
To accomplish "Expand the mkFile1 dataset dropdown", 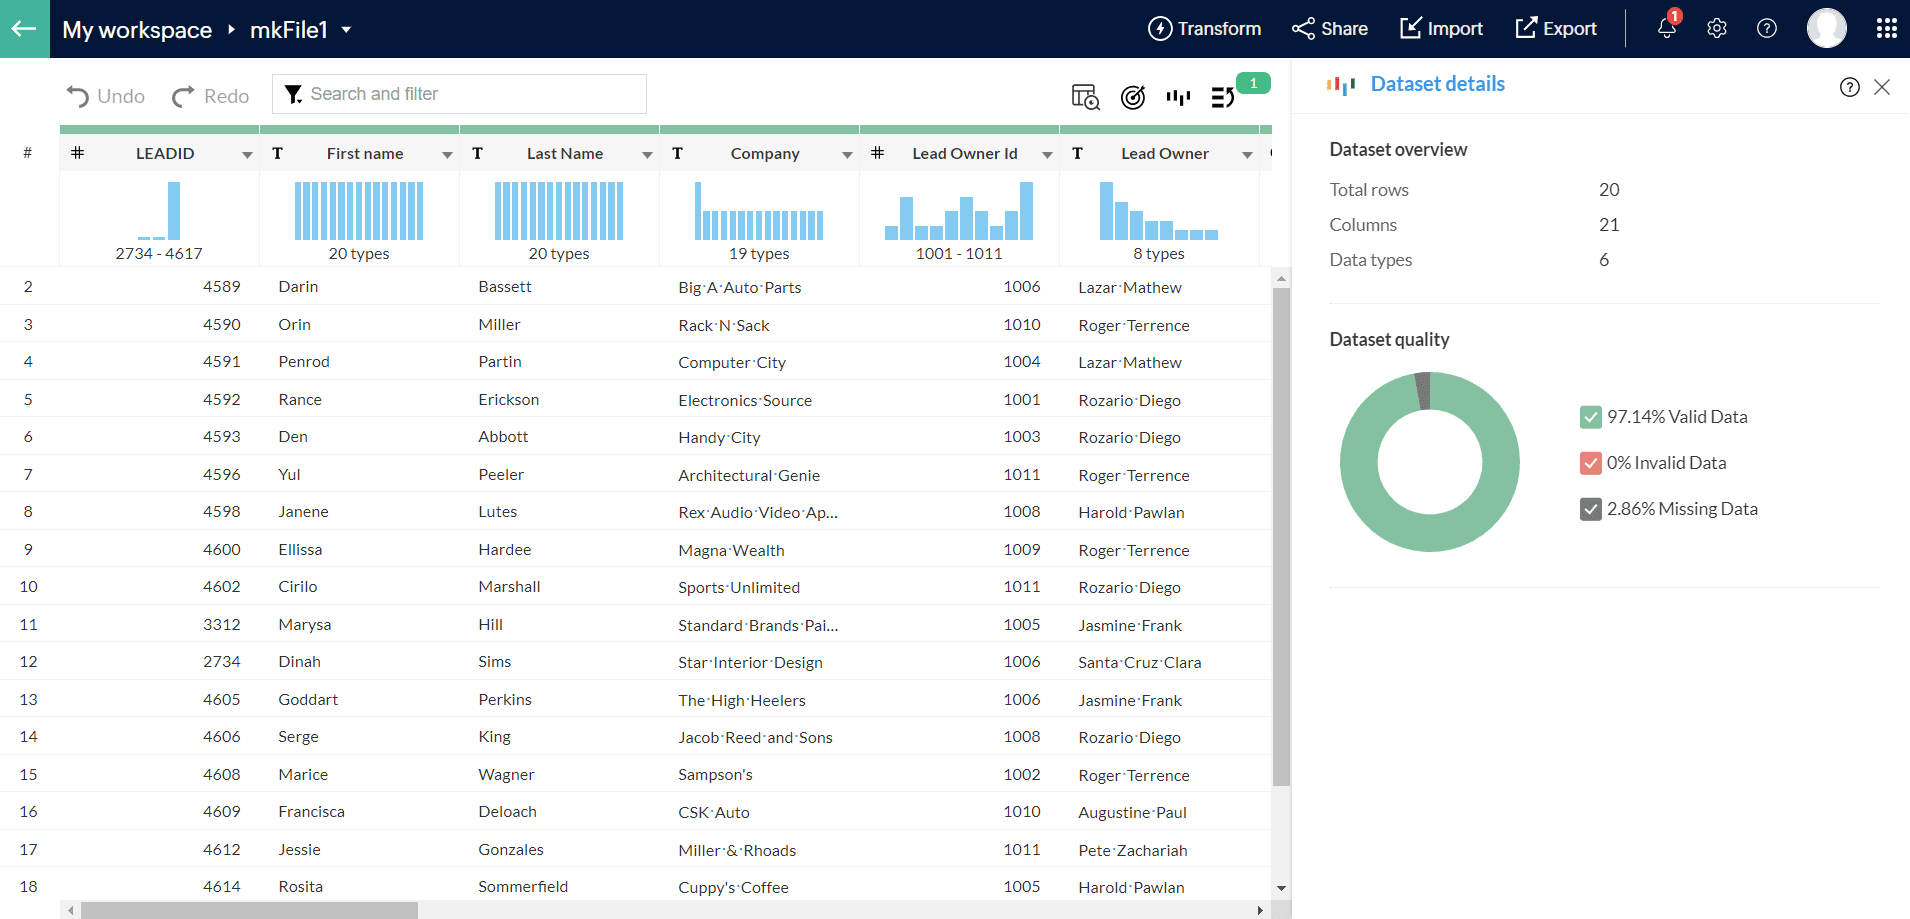I will point(346,30).
